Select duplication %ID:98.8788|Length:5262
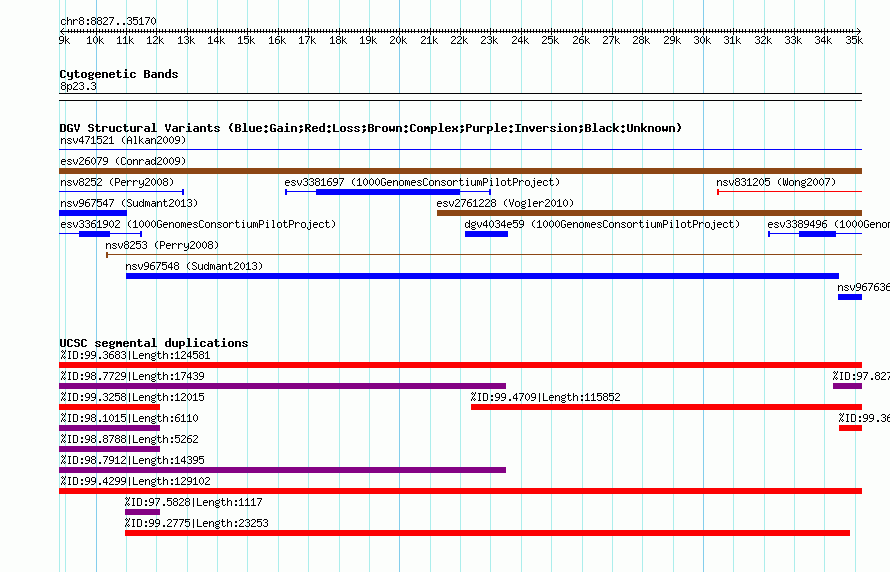This screenshot has width=890, height=572. tap(129, 439)
